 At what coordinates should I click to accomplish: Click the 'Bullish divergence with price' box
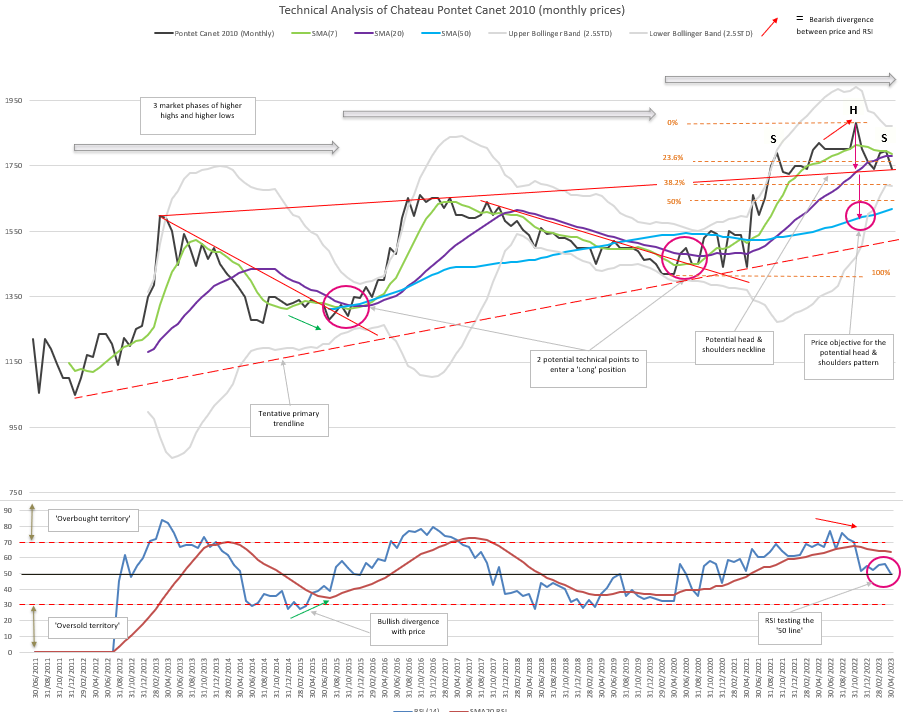click(408, 628)
